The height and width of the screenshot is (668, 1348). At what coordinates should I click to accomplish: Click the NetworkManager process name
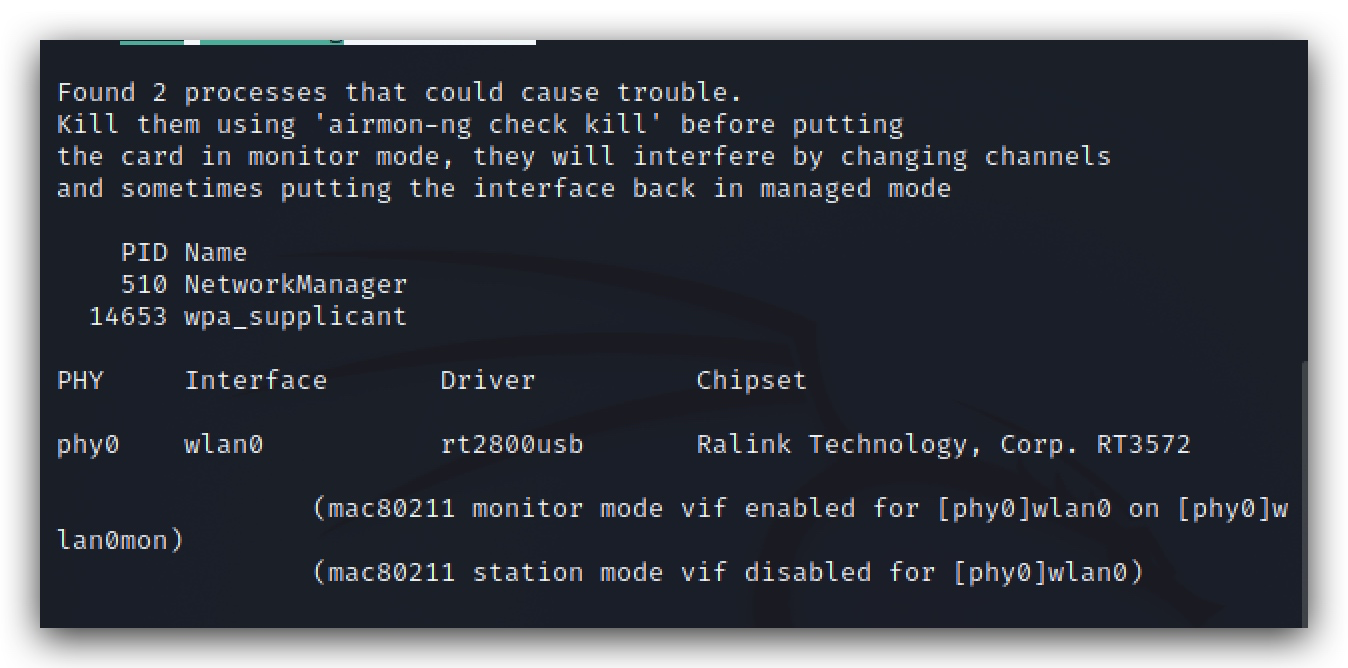296,284
